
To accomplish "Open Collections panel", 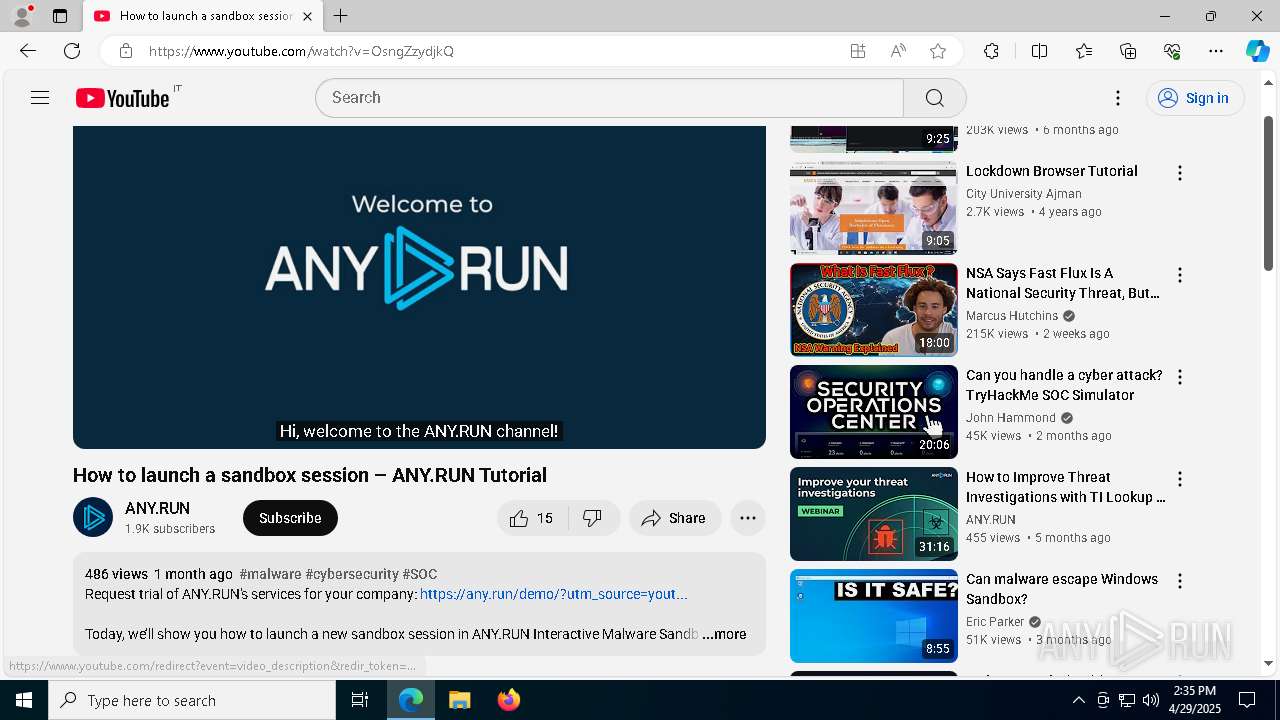I will 1128,51.
